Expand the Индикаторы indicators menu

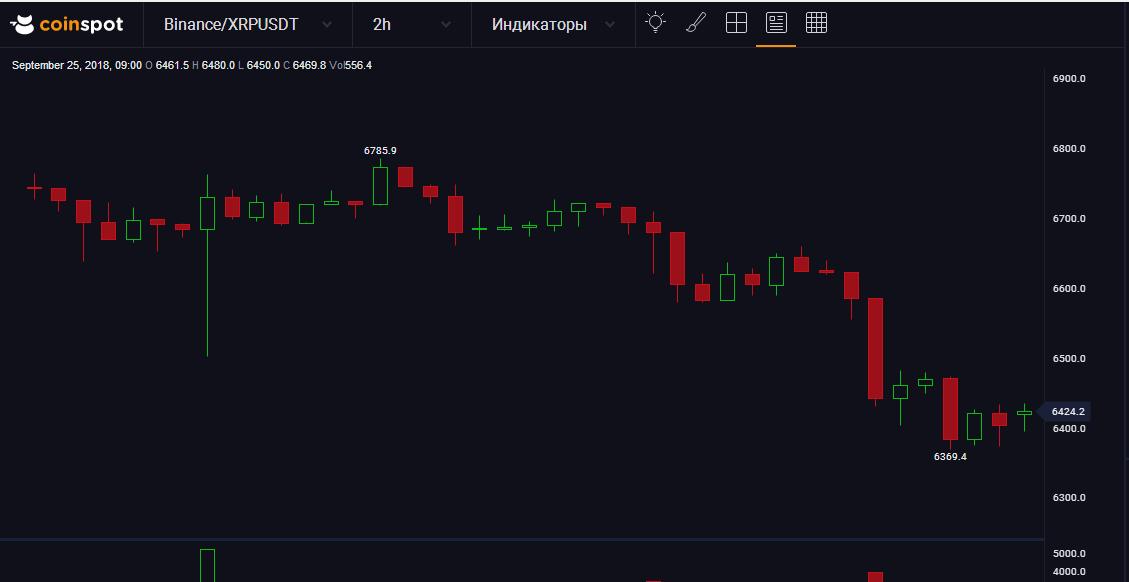click(x=539, y=24)
